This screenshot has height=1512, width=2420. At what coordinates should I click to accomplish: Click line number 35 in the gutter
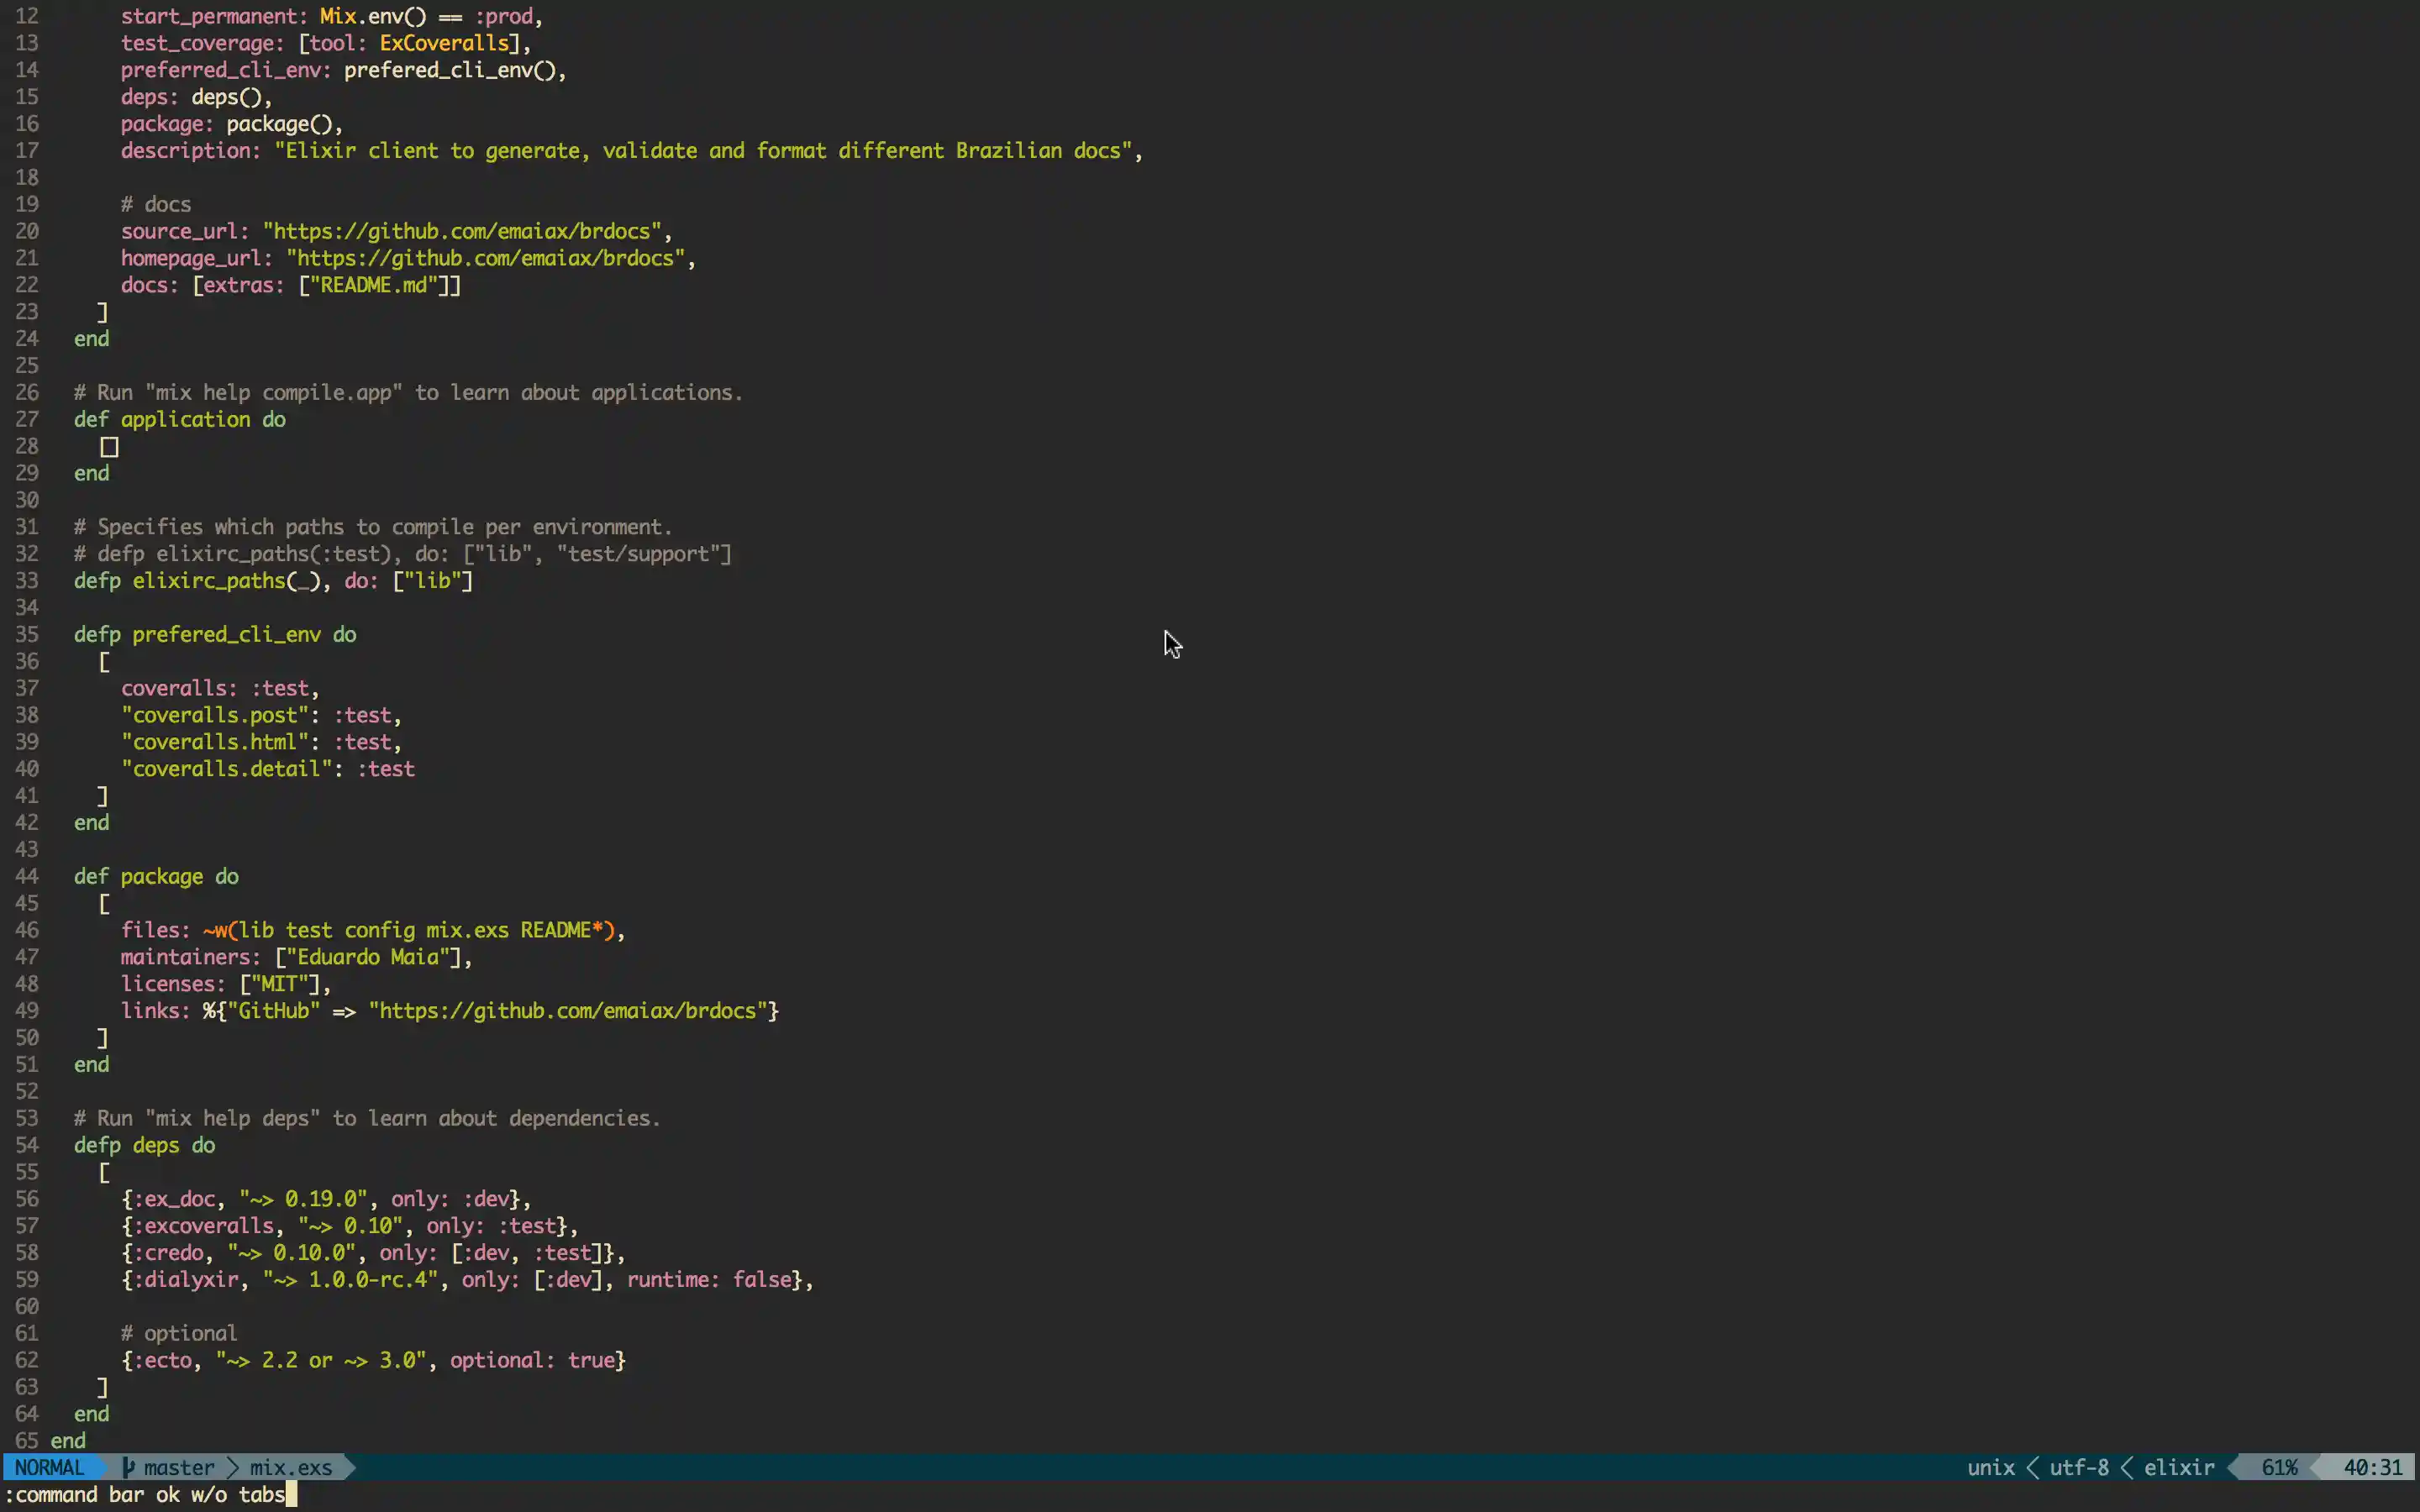27,634
